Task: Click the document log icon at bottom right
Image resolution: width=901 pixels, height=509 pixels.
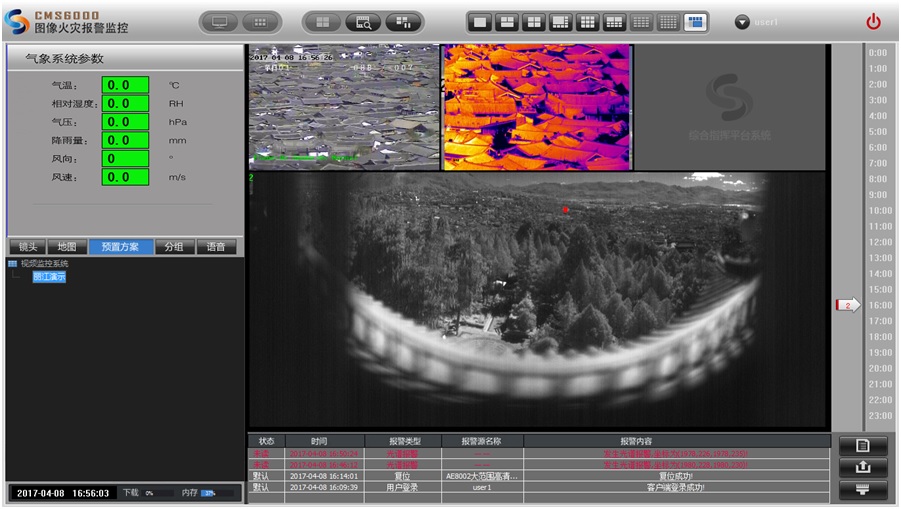Action: coord(863,446)
